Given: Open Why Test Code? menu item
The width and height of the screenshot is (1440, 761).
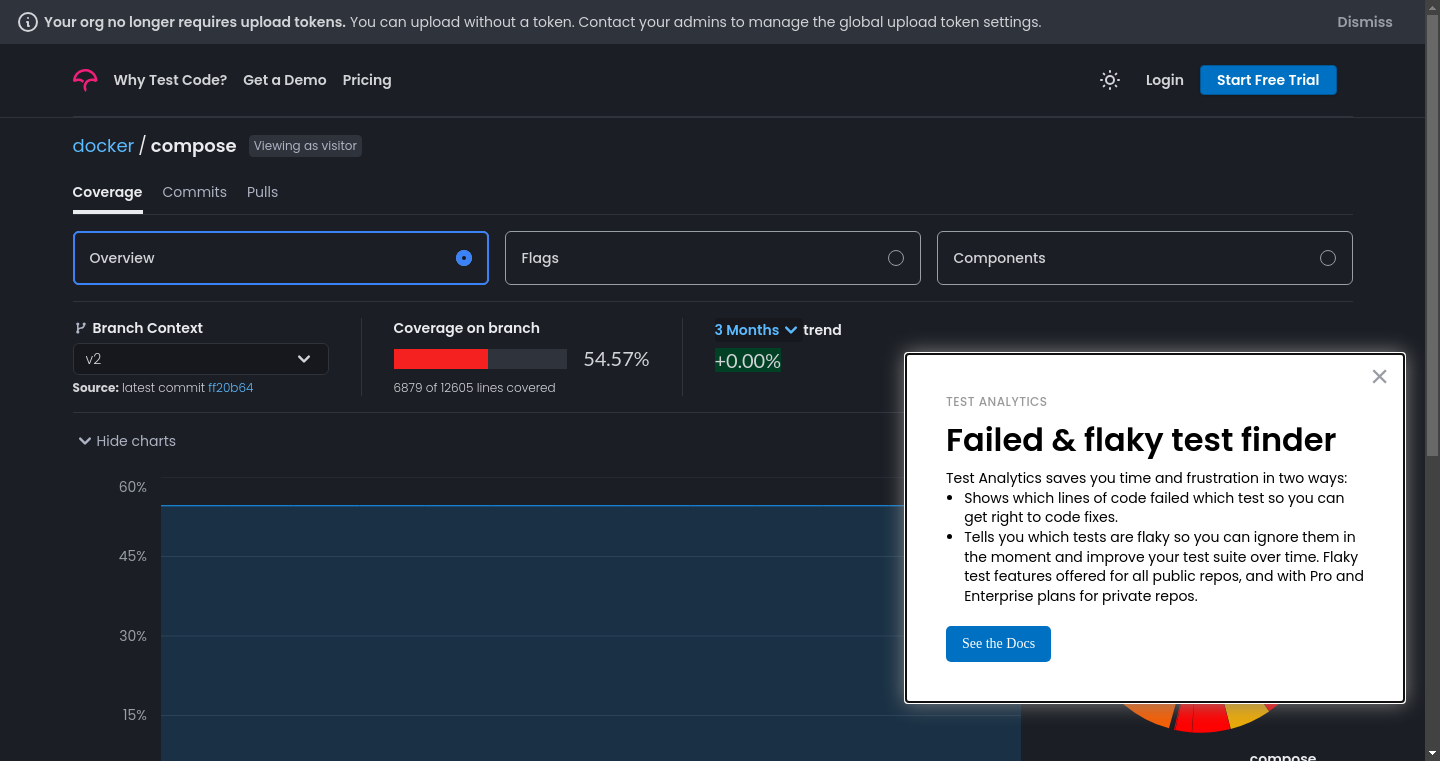Looking at the screenshot, I should click(170, 80).
